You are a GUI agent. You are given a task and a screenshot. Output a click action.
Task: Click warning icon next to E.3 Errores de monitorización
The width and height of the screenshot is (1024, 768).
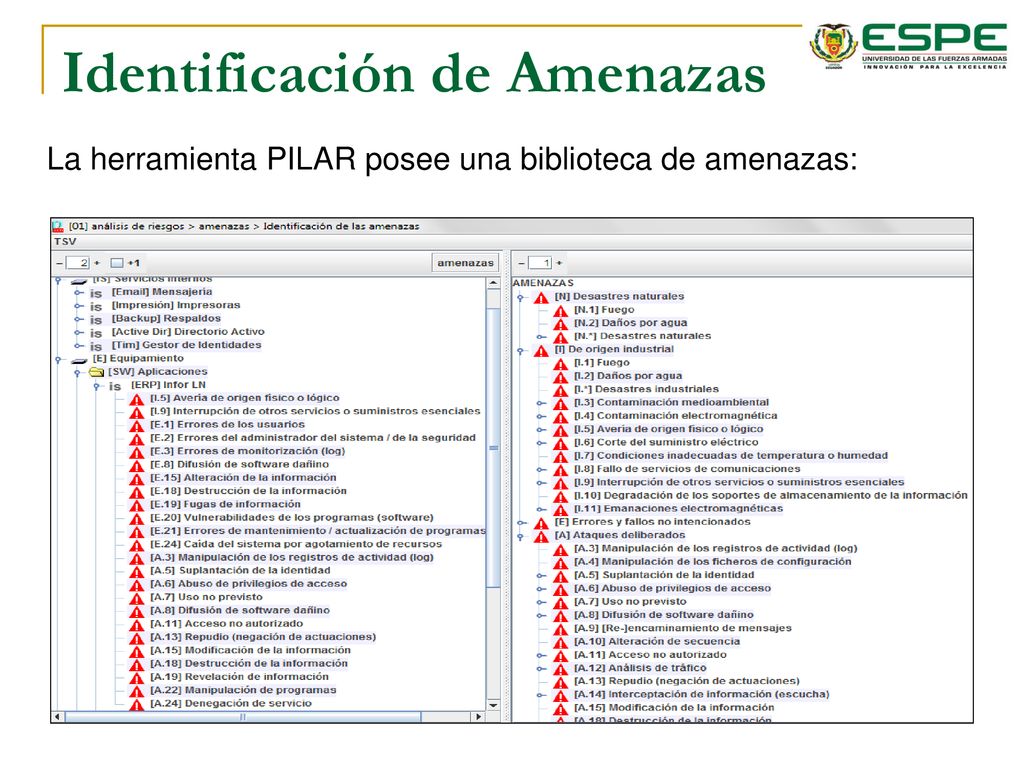pos(136,452)
